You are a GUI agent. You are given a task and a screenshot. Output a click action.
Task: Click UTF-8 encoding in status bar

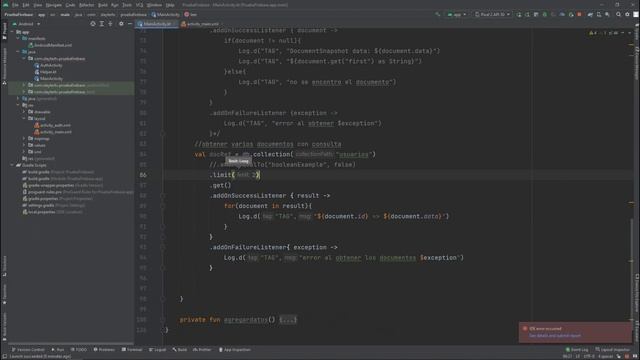(x=589, y=356)
